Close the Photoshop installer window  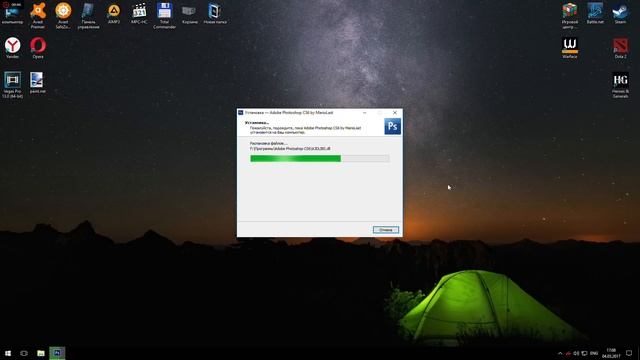pyautogui.click(x=395, y=113)
